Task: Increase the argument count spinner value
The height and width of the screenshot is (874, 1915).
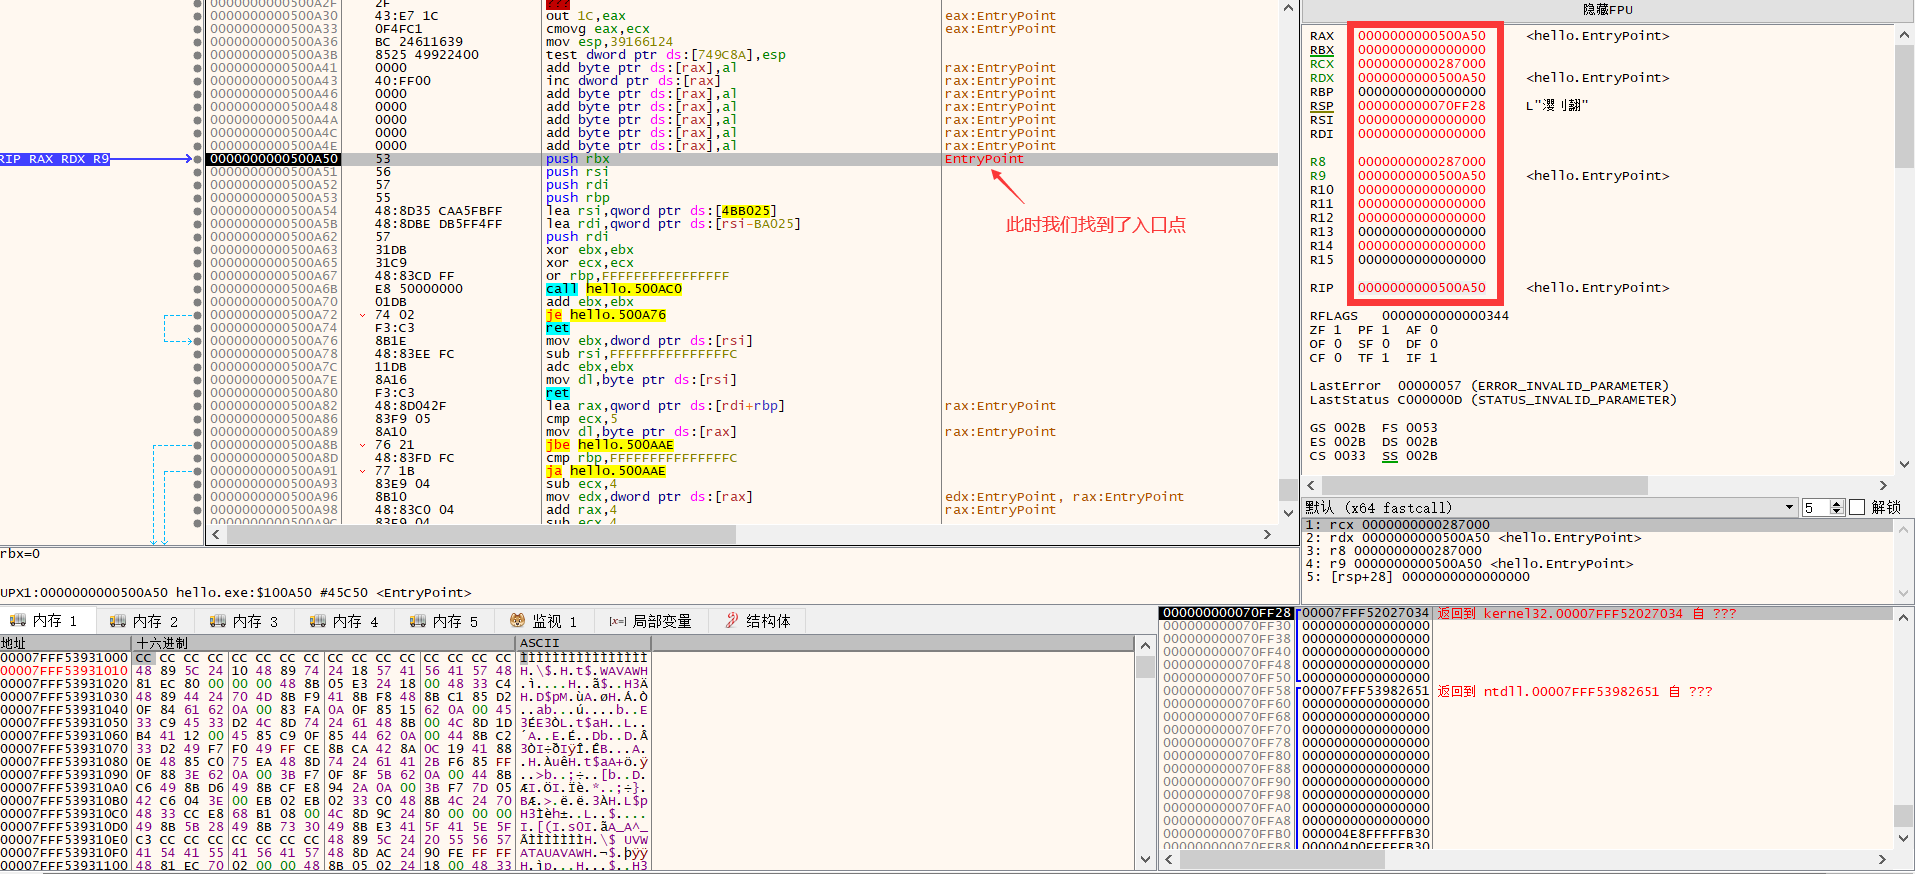Action: click(x=1837, y=504)
